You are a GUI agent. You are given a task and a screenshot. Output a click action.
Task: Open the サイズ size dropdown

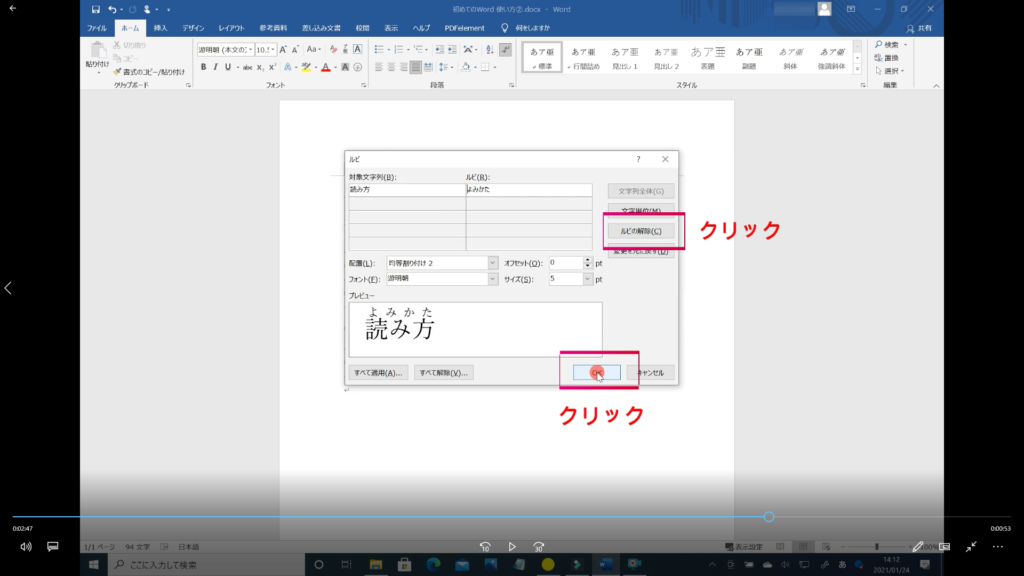point(585,279)
